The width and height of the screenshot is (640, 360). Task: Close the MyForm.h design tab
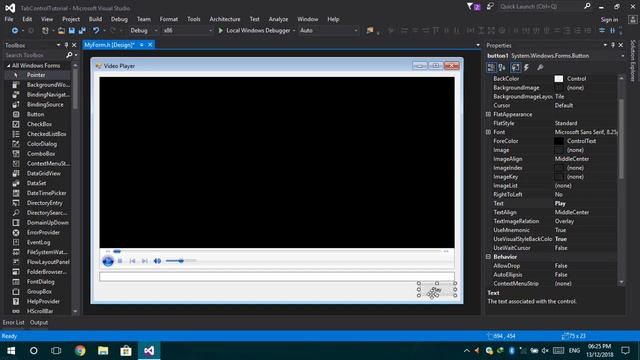[x=150, y=45]
